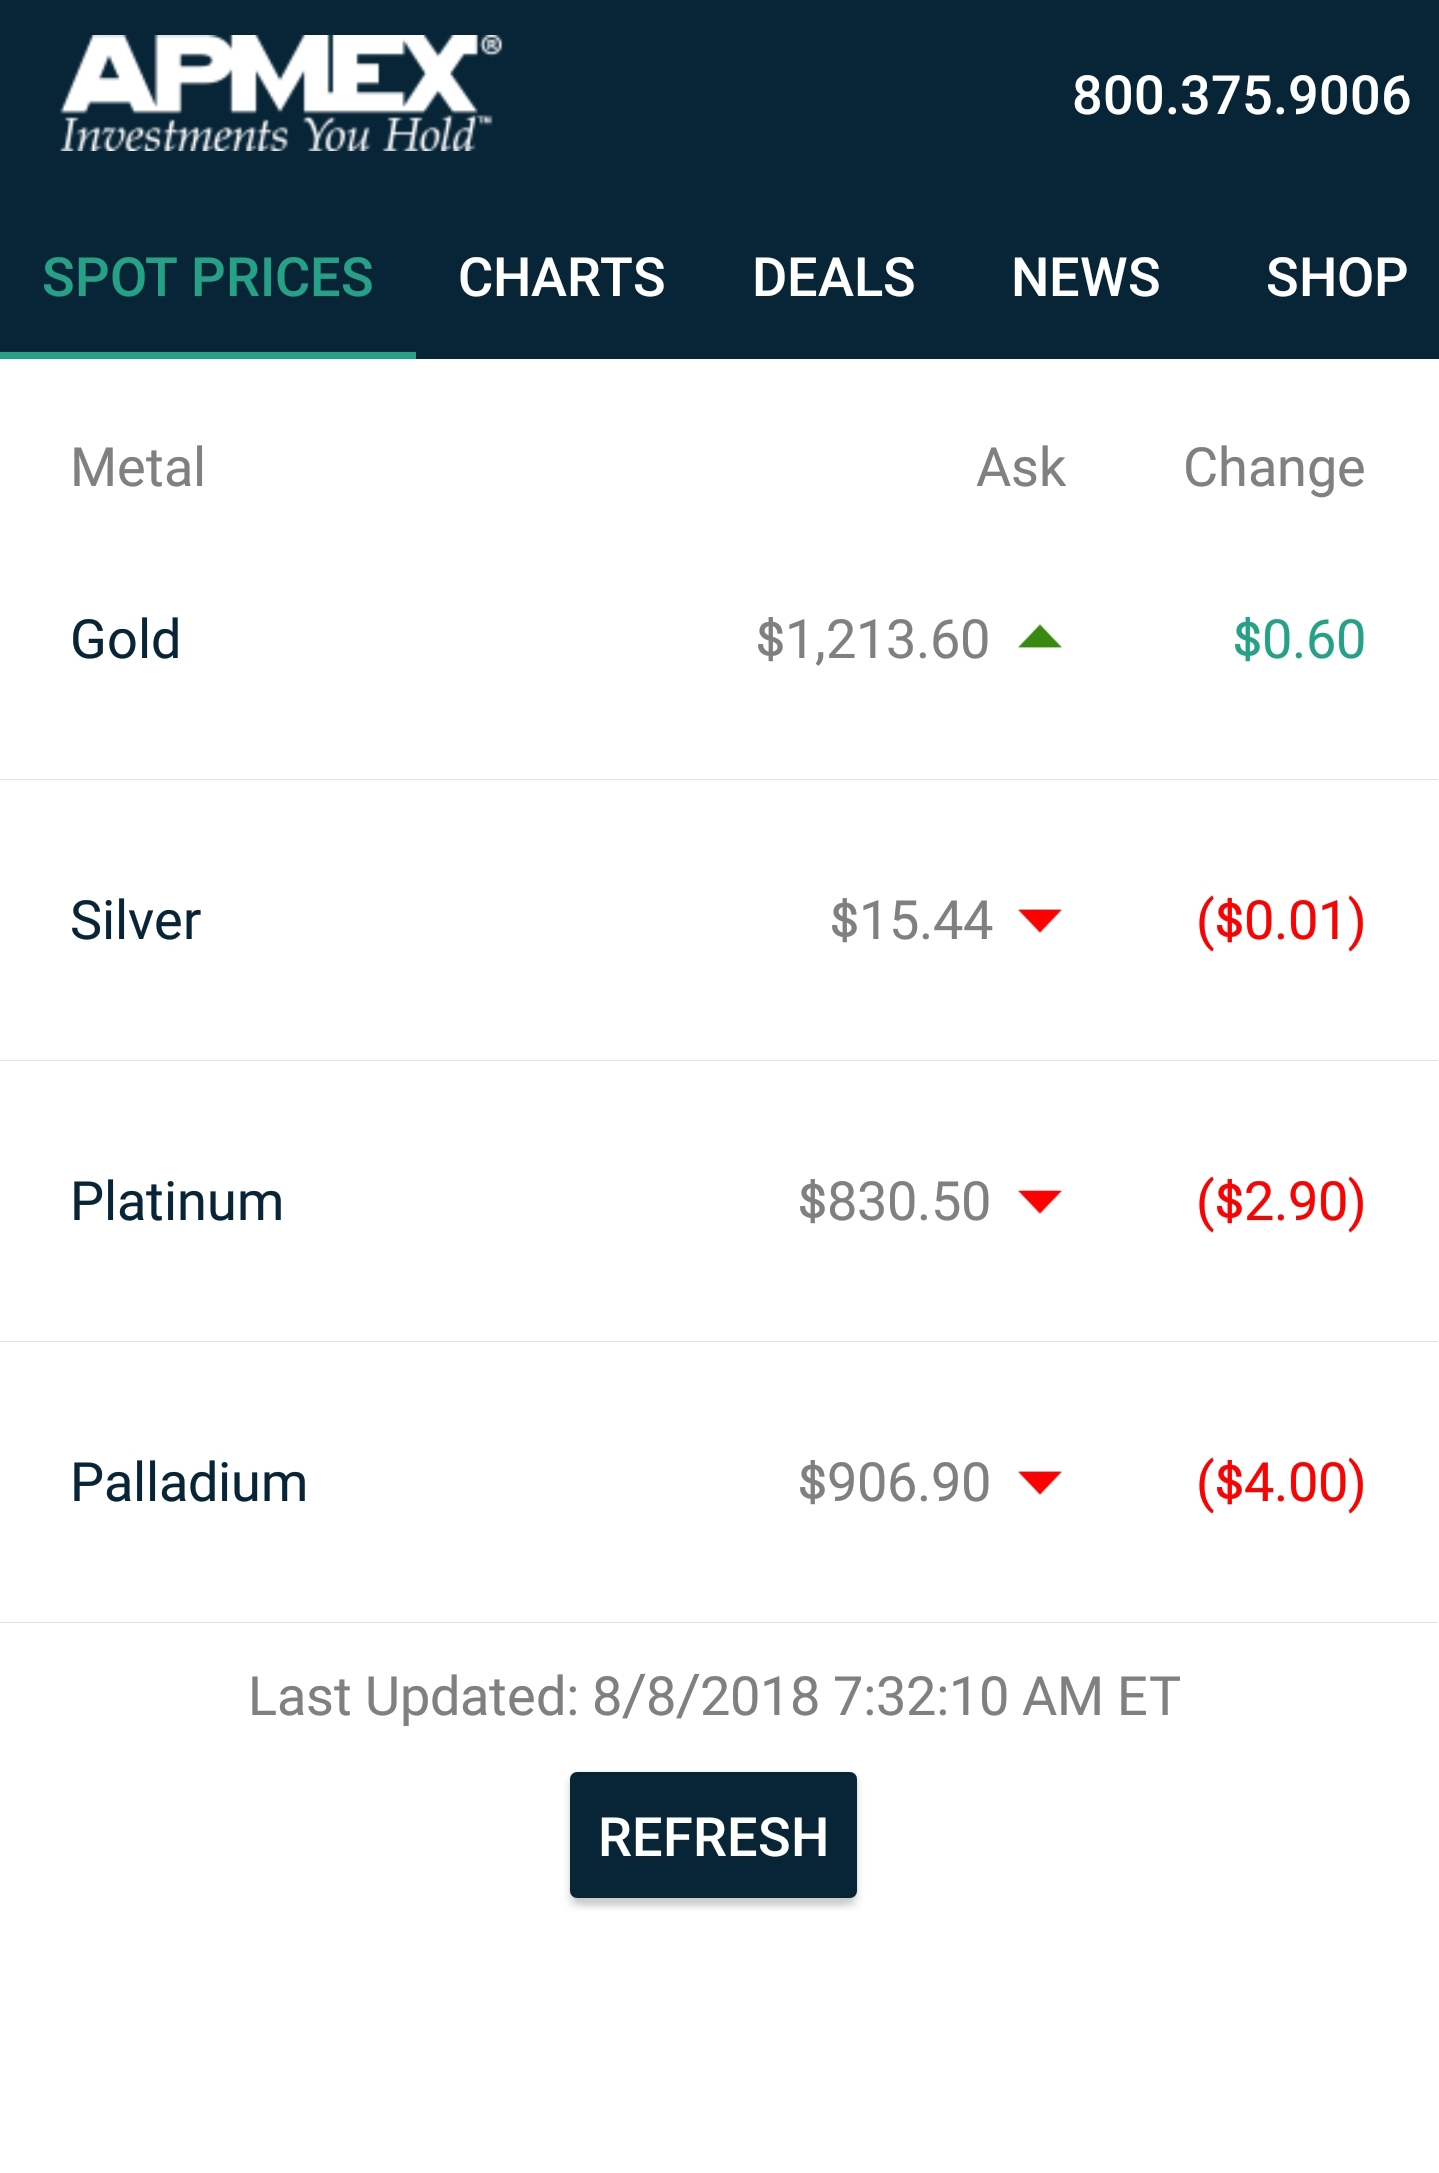Tap the red down arrow beside Platinum
Screen dimensions: 1439x2173
pos(1040,1200)
